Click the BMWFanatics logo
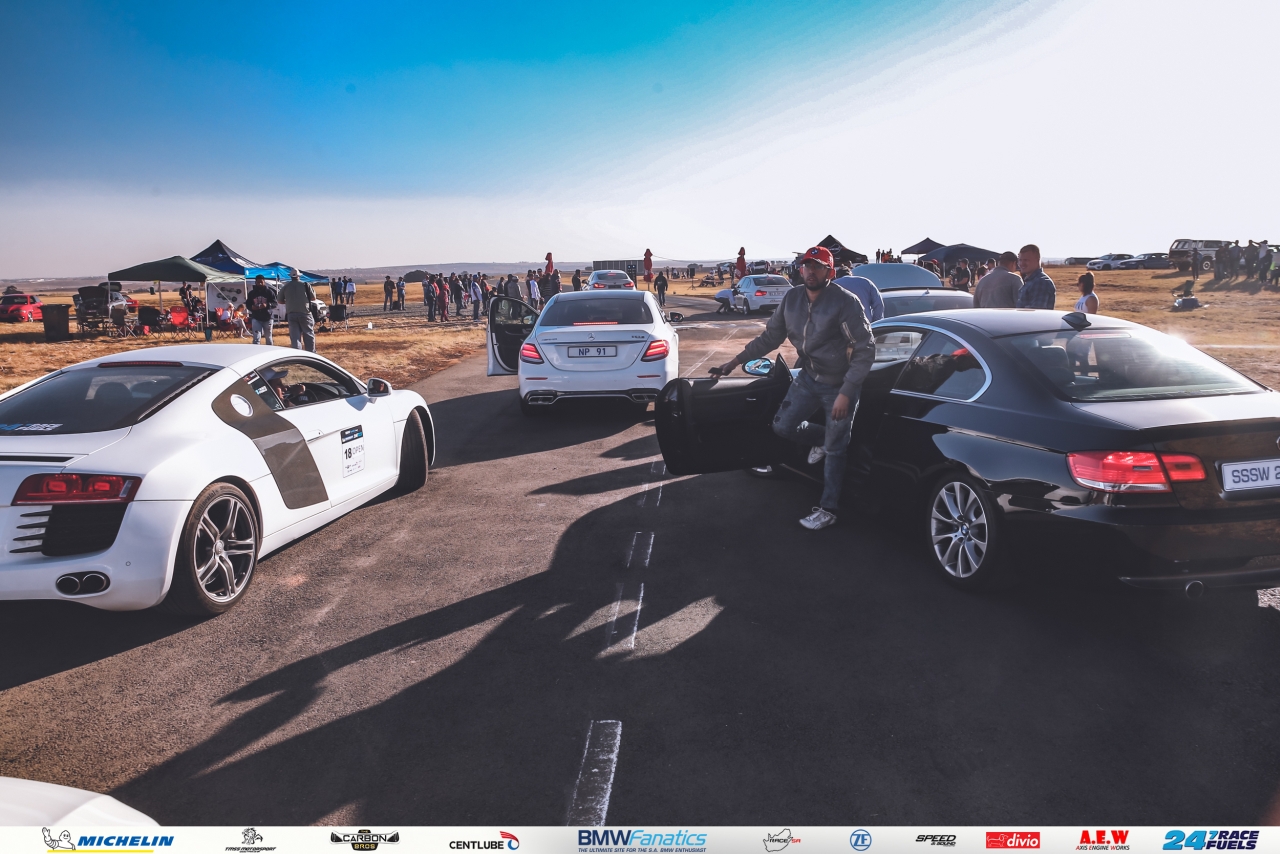The width and height of the screenshot is (1280, 854). tap(642, 840)
